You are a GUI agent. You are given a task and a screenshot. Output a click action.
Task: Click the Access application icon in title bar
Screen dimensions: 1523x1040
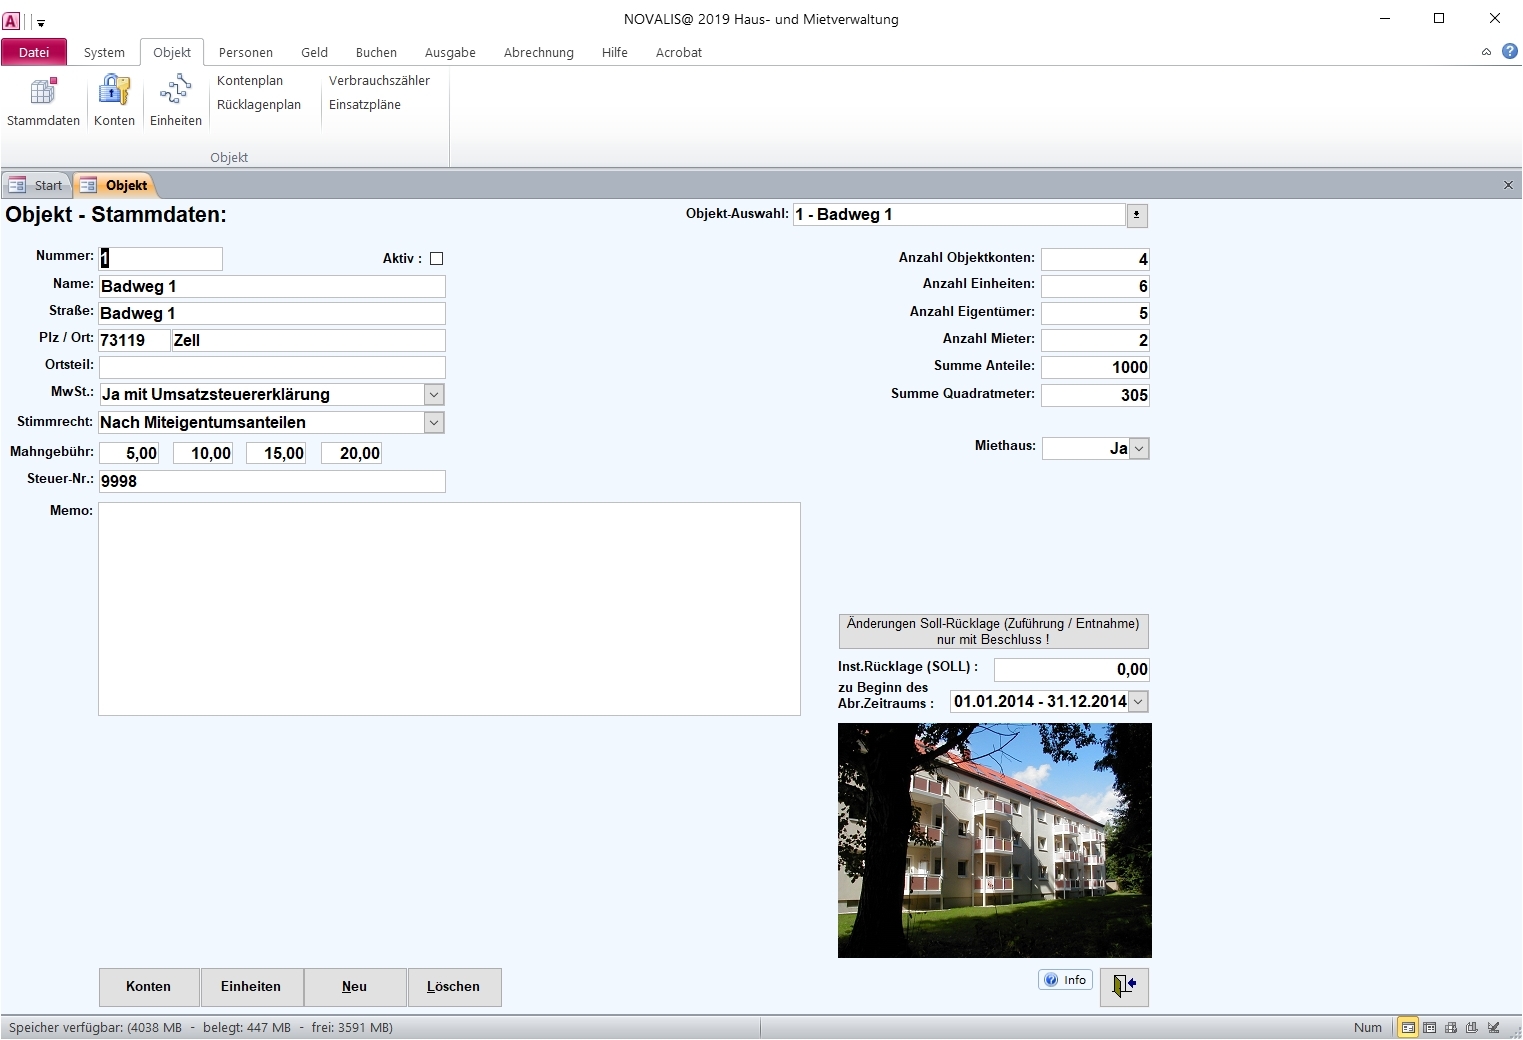pyautogui.click(x=11, y=20)
